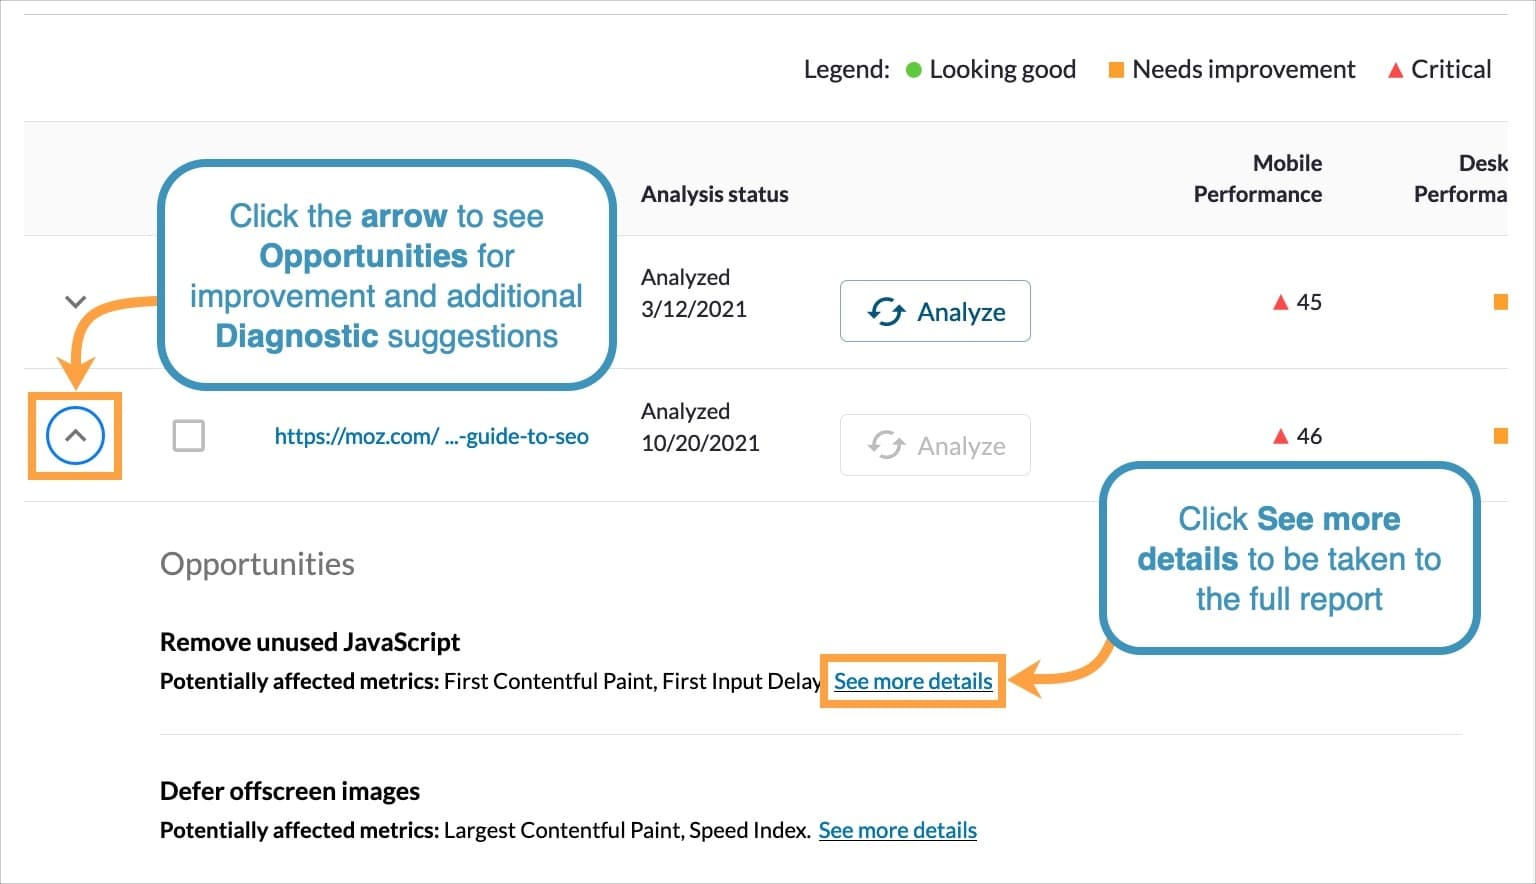Expand the first row with the down chevron
The image size is (1536, 884).
75,301
